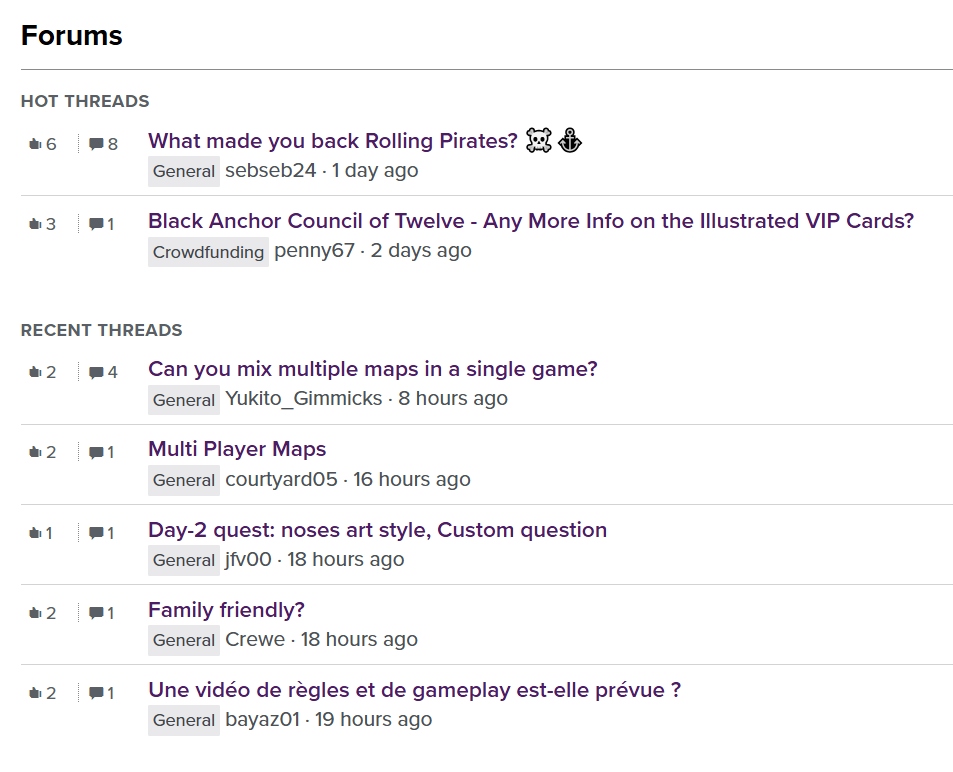Click the comment bubble icon showing 8 comments
This screenshot has width=953, height=772.
tap(98, 143)
